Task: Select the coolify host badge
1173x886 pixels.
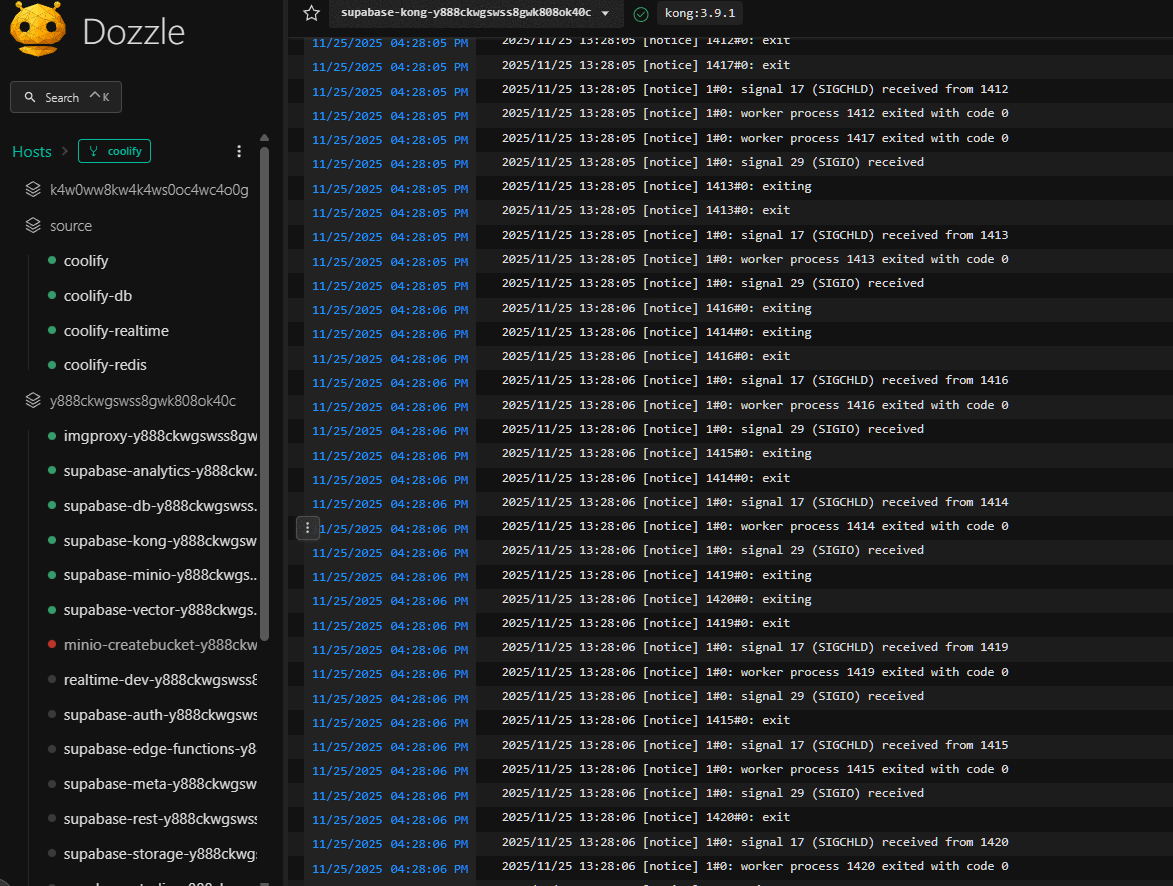Action: pyautogui.click(x=114, y=151)
